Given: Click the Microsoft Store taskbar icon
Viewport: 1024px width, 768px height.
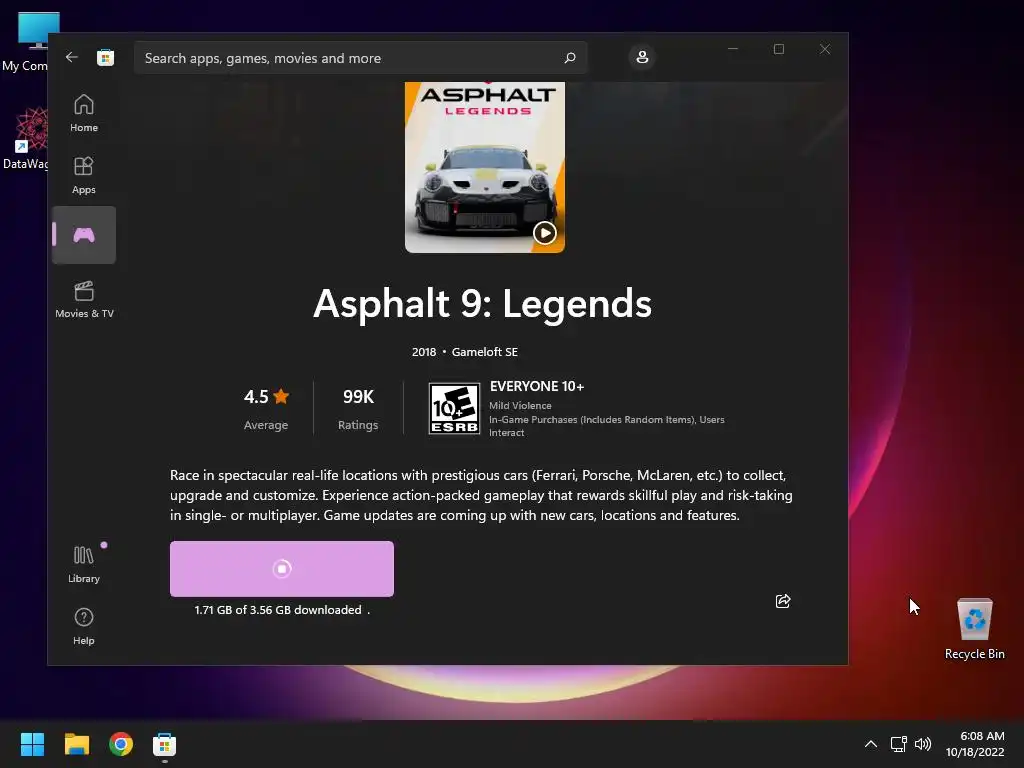Looking at the screenshot, I should pyautogui.click(x=165, y=744).
